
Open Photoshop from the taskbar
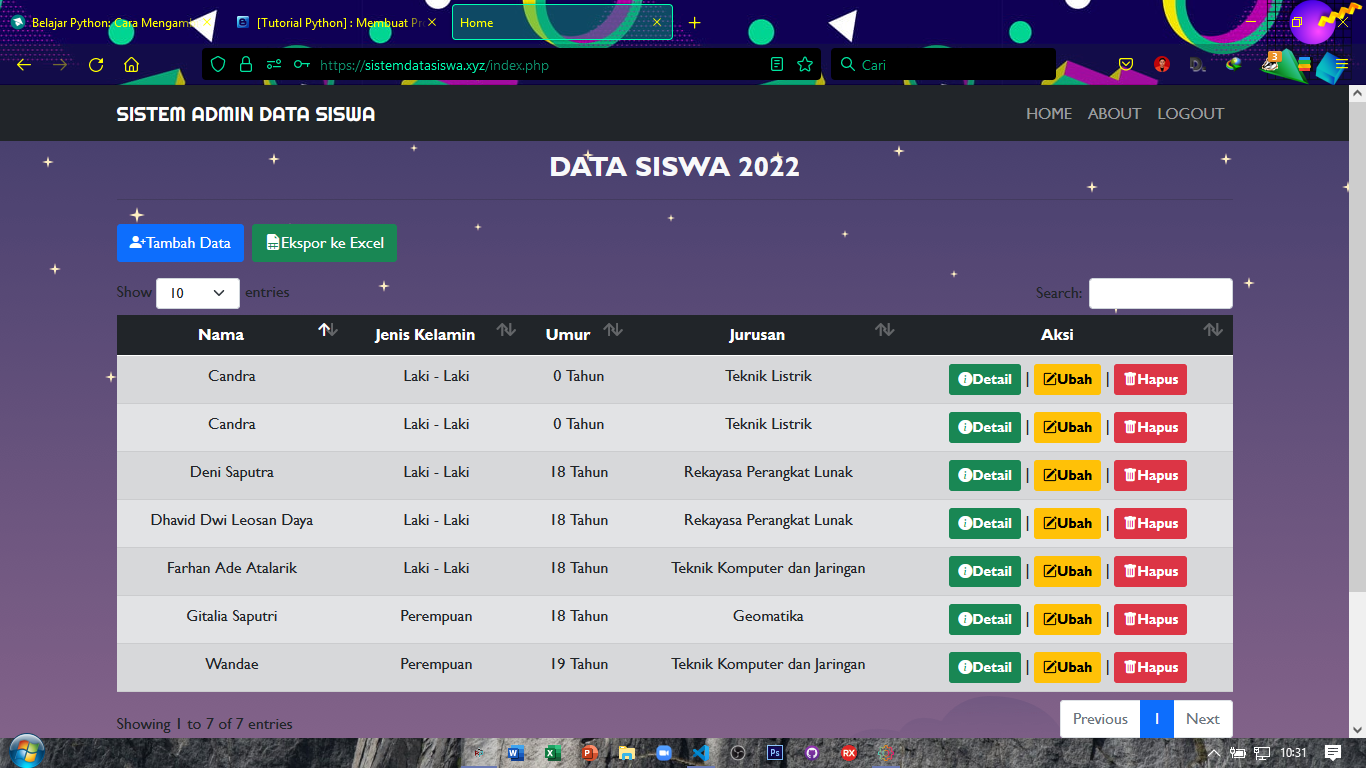click(x=774, y=752)
